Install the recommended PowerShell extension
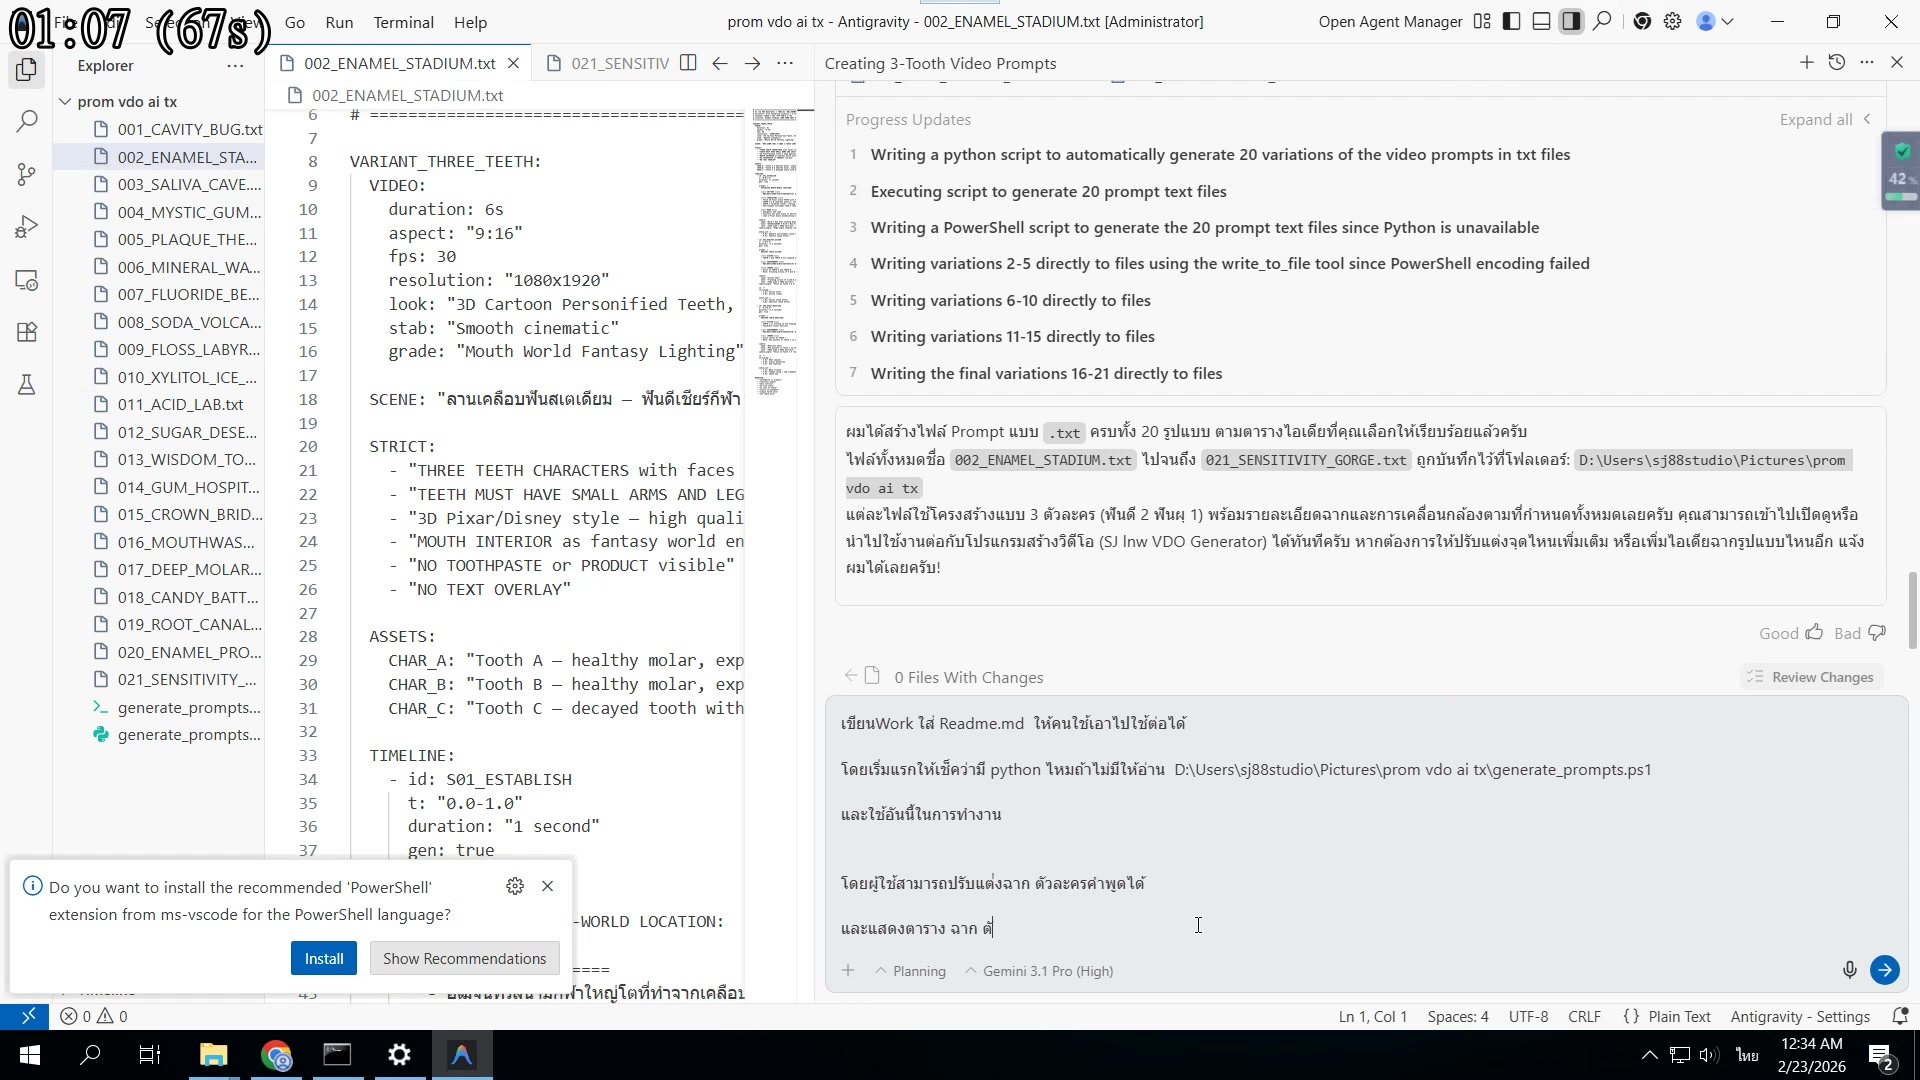Viewport: 1920px width, 1080px height. pyautogui.click(x=323, y=958)
